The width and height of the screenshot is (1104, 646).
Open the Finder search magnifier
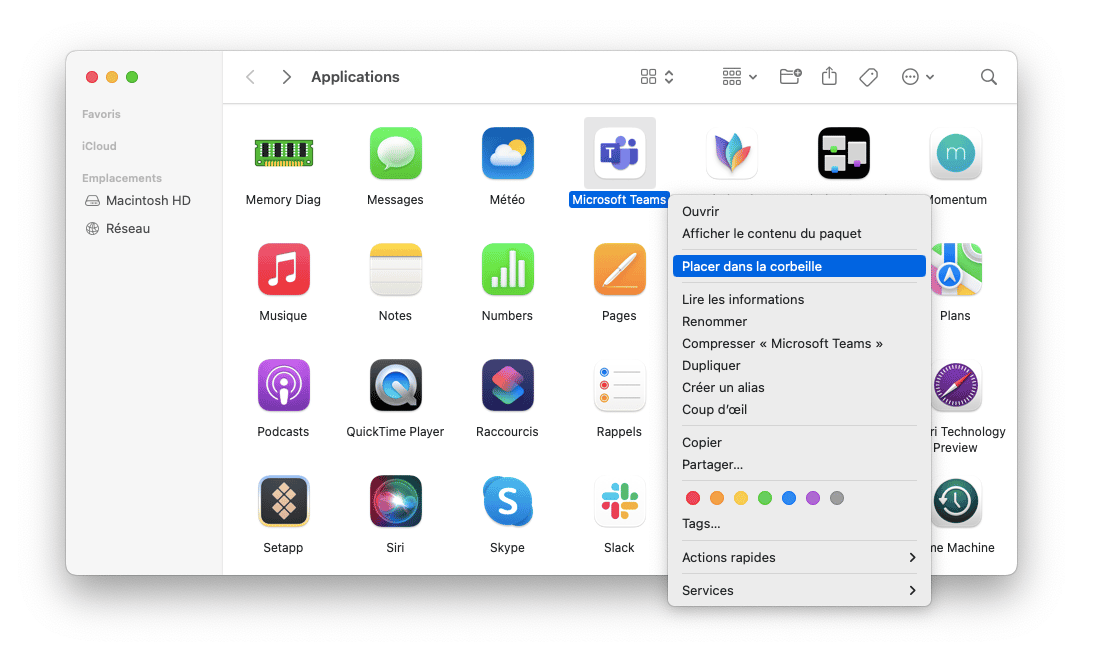point(989,77)
